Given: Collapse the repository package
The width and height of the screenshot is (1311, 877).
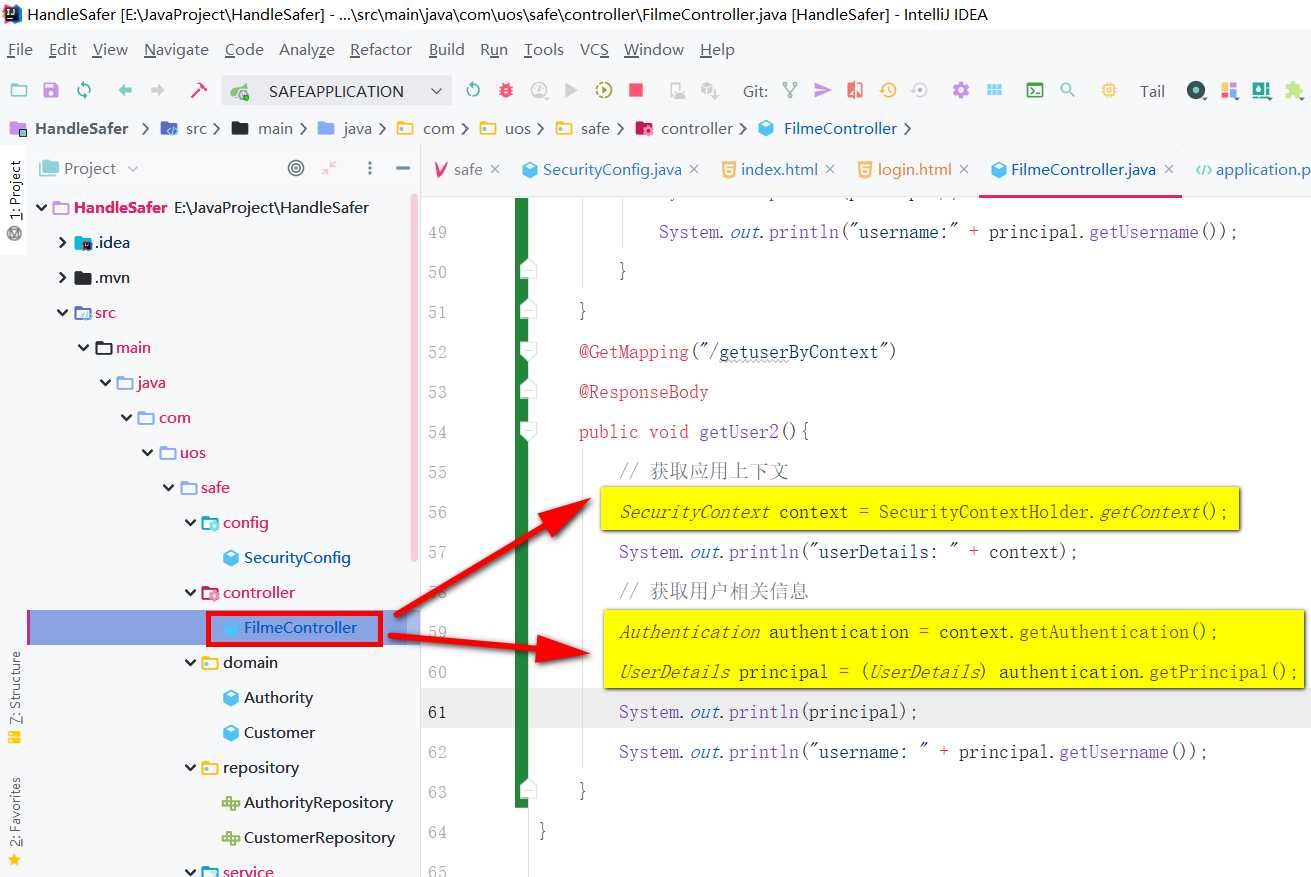Looking at the screenshot, I should (x=190, y=768).
